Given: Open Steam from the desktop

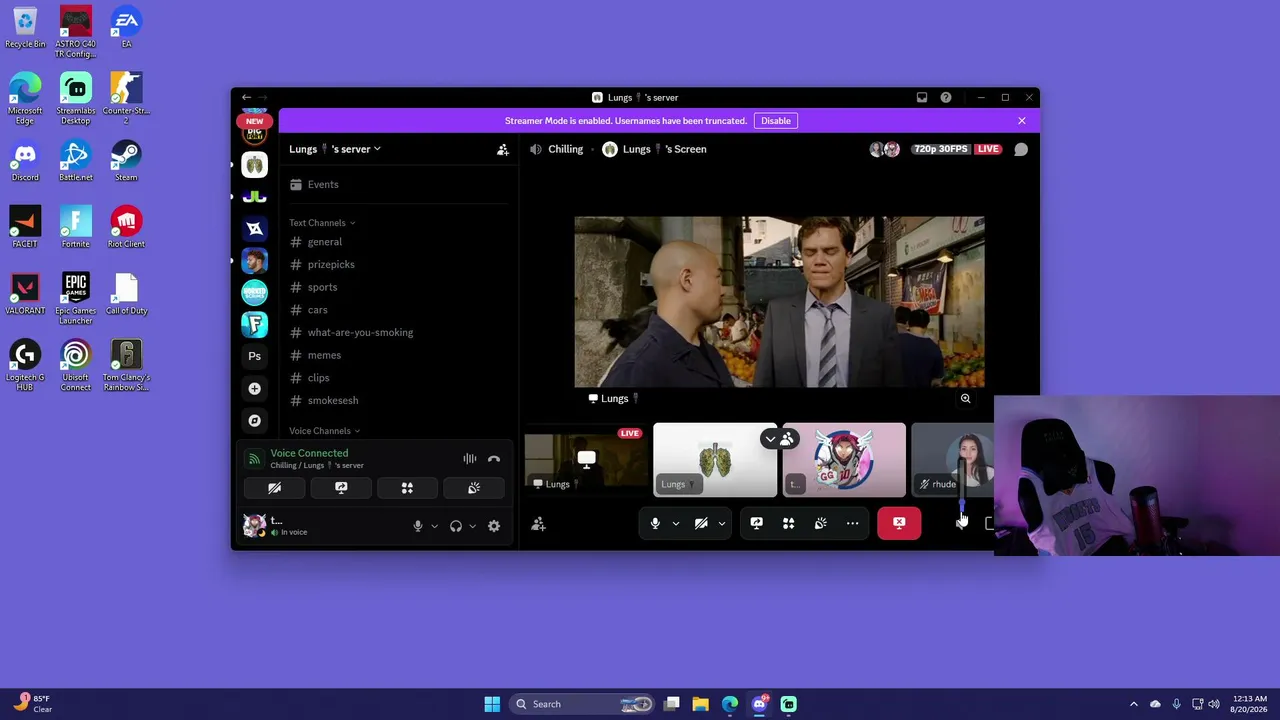Looking at the screenshot, I should [x=126, y=160].
